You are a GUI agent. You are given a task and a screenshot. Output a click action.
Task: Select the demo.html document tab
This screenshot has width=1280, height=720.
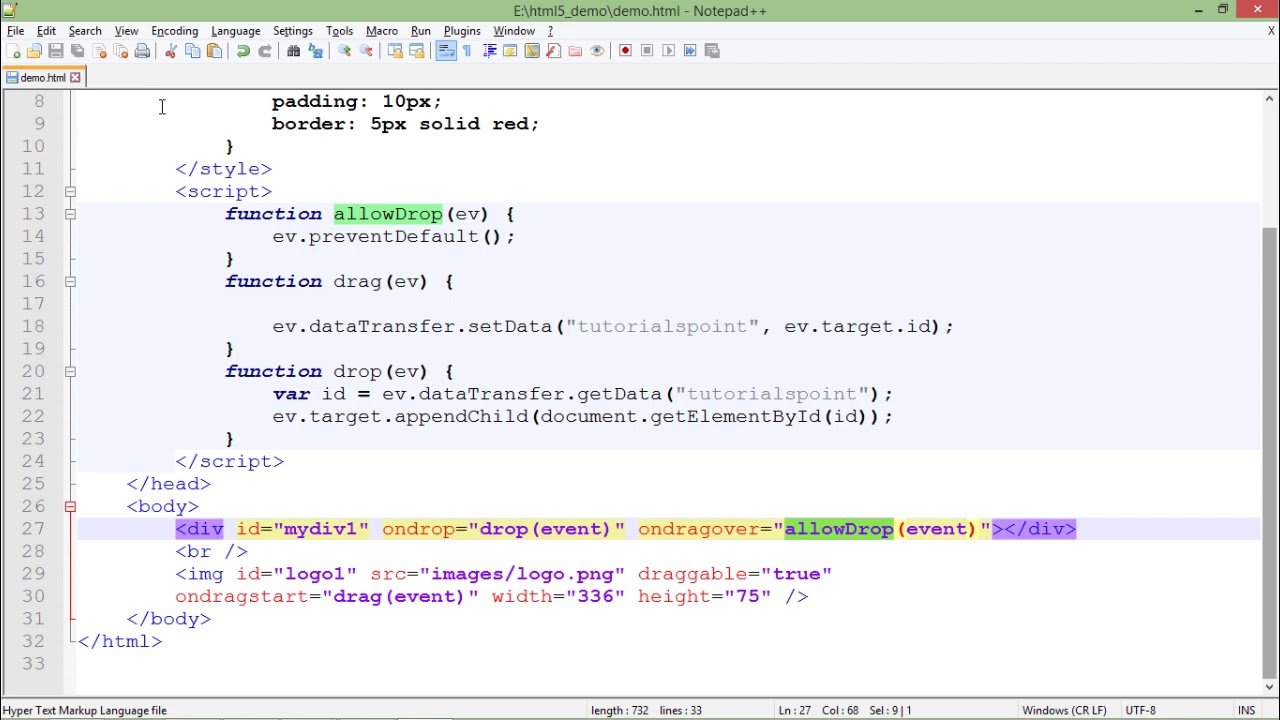point(42,77)
